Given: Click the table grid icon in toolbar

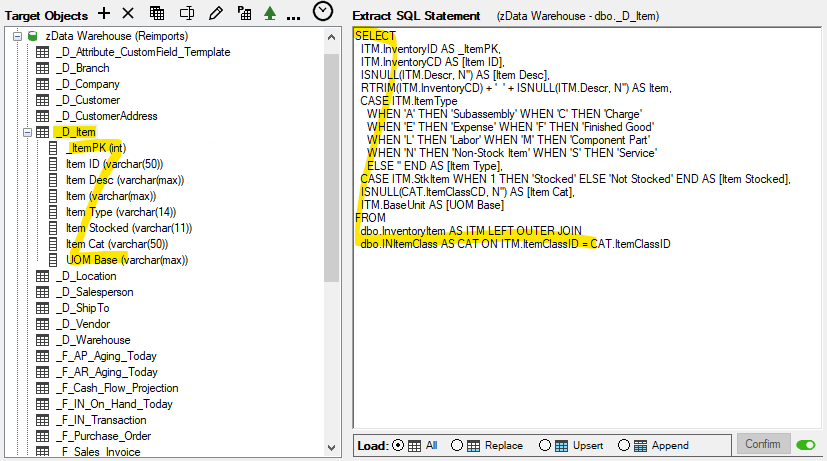Looking at the screenshot, I should (x=157, y=13).
